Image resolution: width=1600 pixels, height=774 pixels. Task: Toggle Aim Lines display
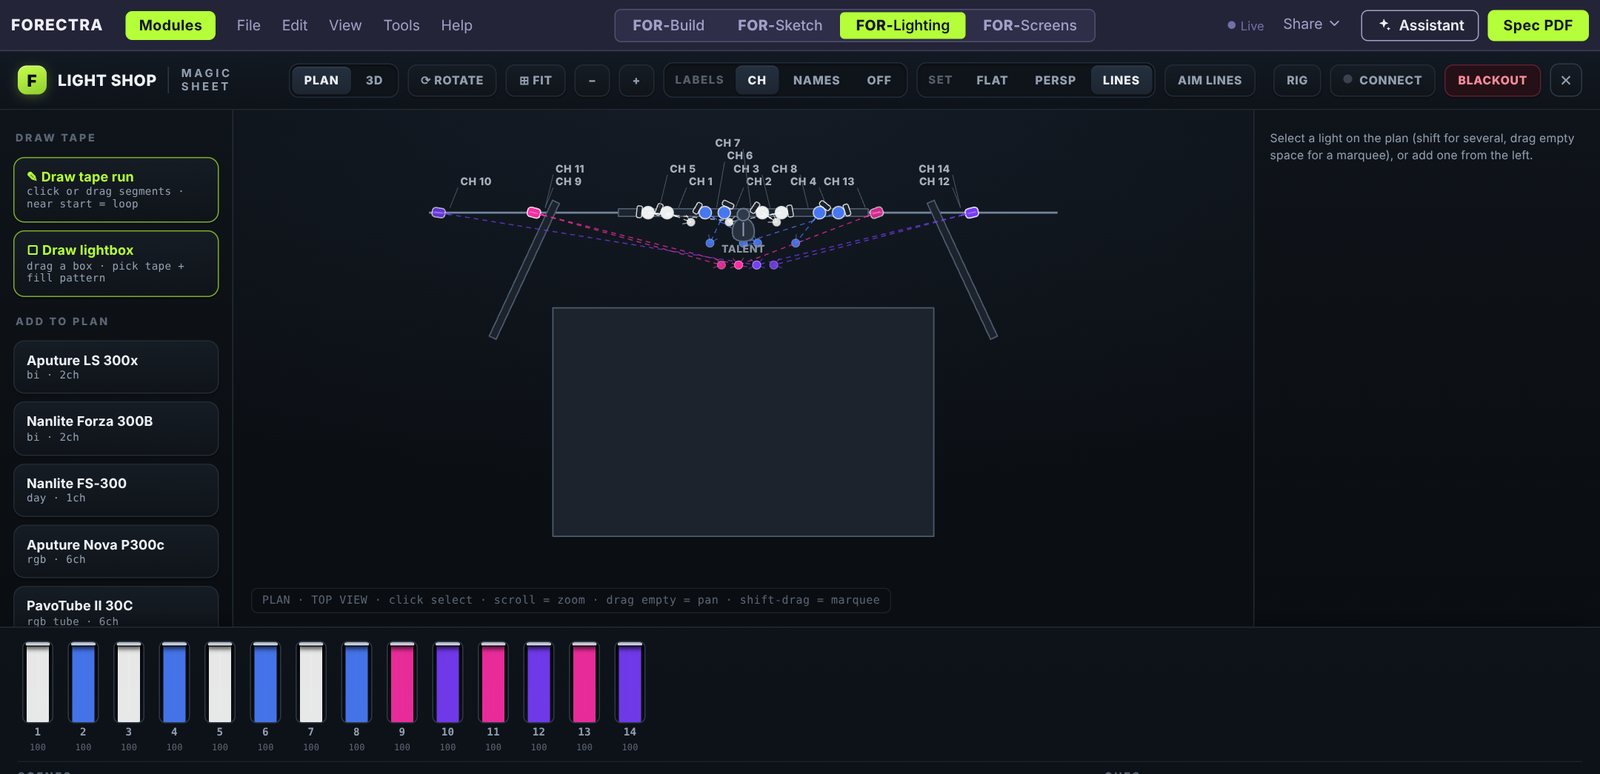tap(1210, 80)
